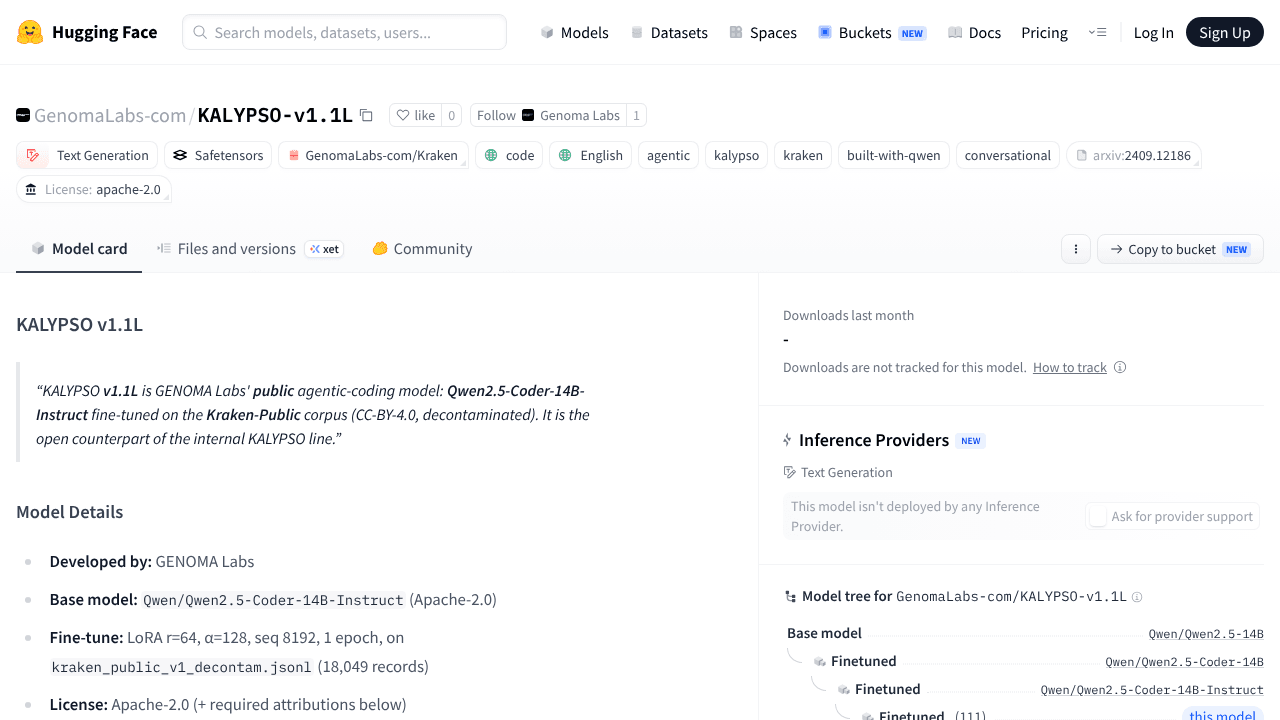Click the Model tree info icon
The height and width of the screenshot is (720, 1280).
coord(1137,597)
